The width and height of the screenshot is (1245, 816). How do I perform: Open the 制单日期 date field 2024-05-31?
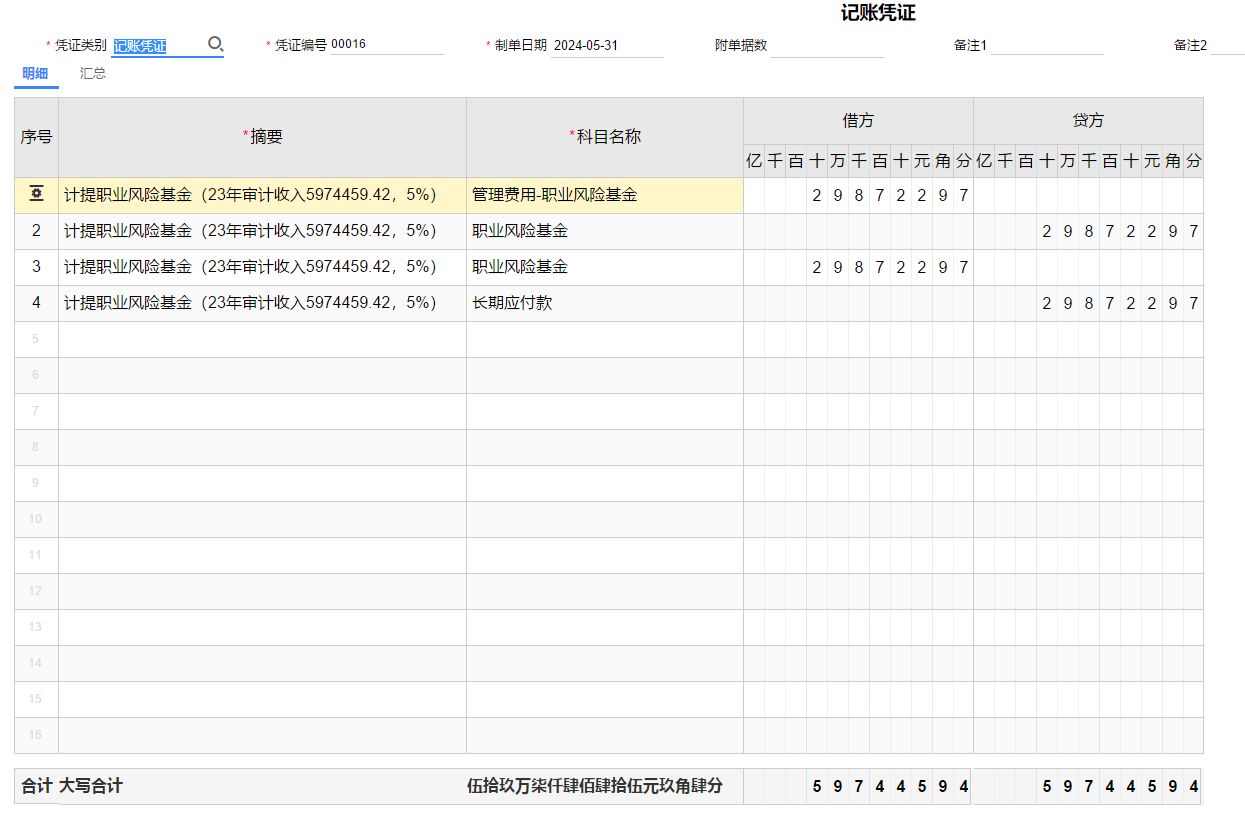pyautogui.click(x=606, y=46)
